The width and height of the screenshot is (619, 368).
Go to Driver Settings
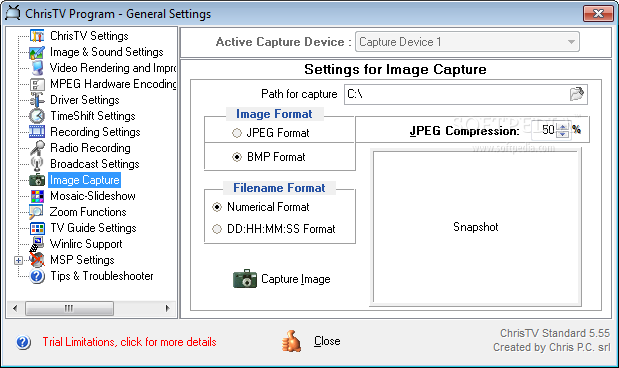coord(84,100)
